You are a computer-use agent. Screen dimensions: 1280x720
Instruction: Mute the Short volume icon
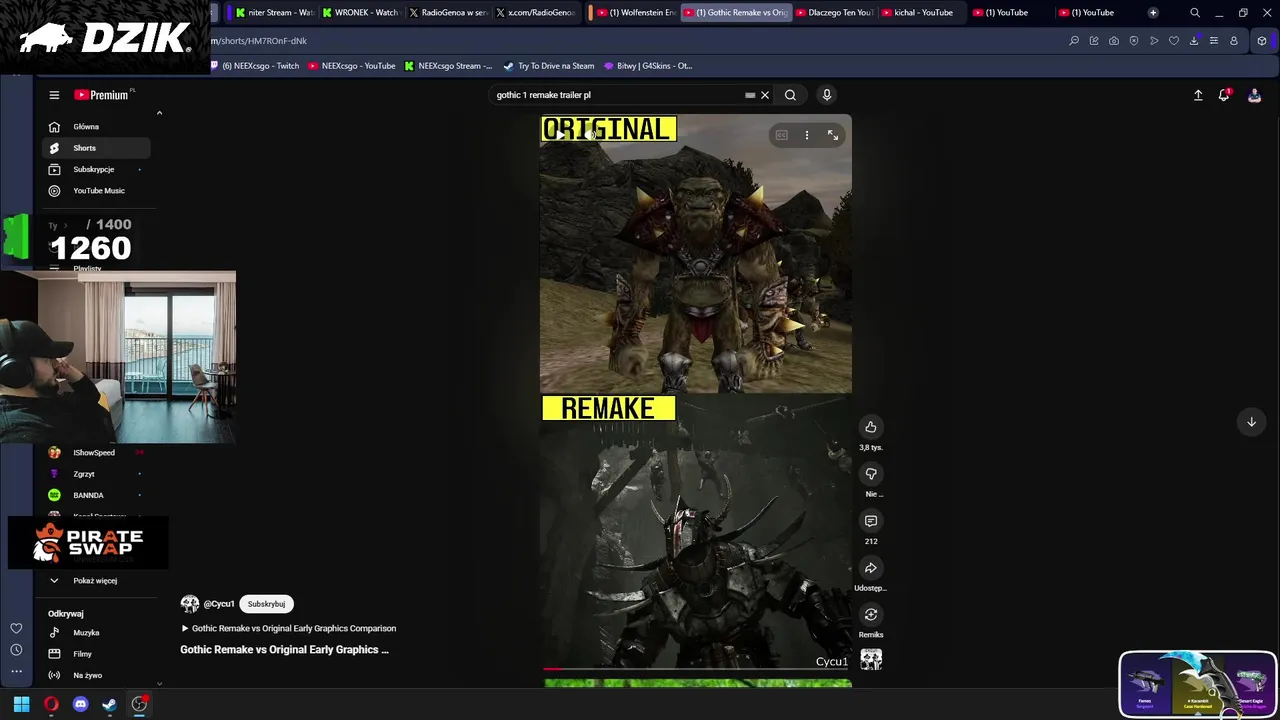(x=590, y=135)
